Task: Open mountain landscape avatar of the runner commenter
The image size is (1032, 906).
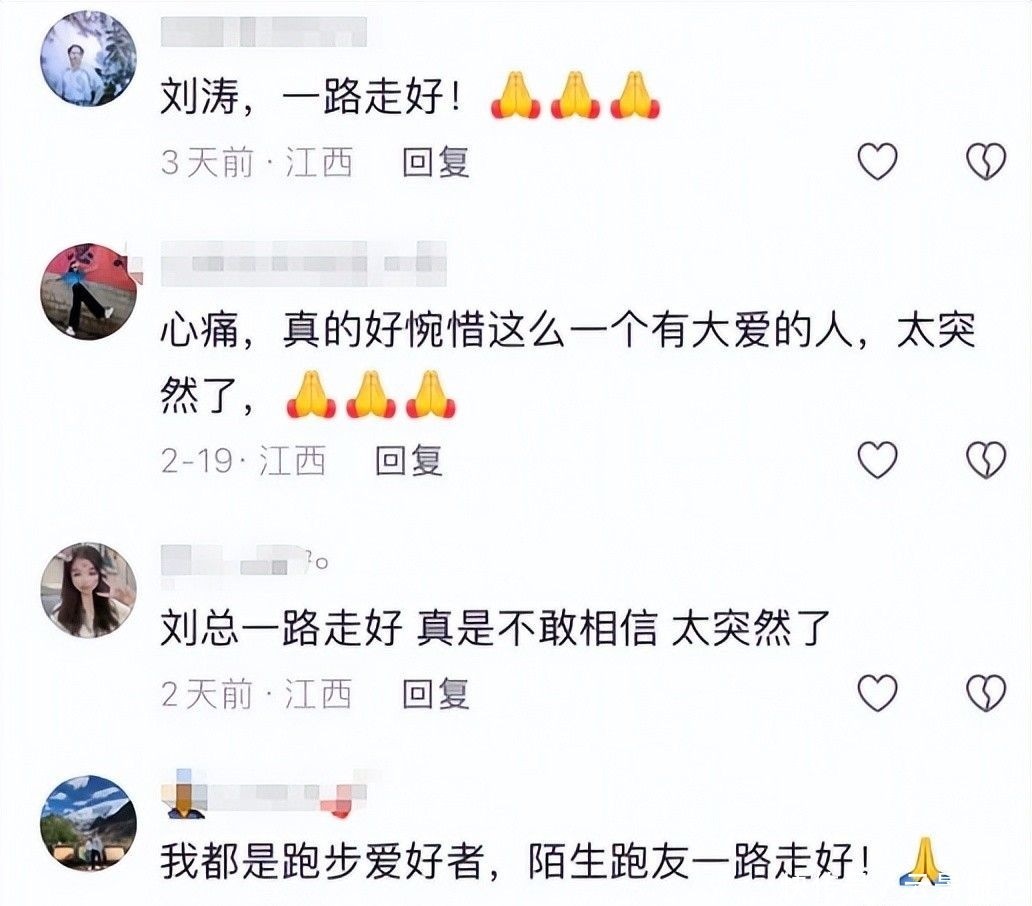Action: [x=88, y=822]
